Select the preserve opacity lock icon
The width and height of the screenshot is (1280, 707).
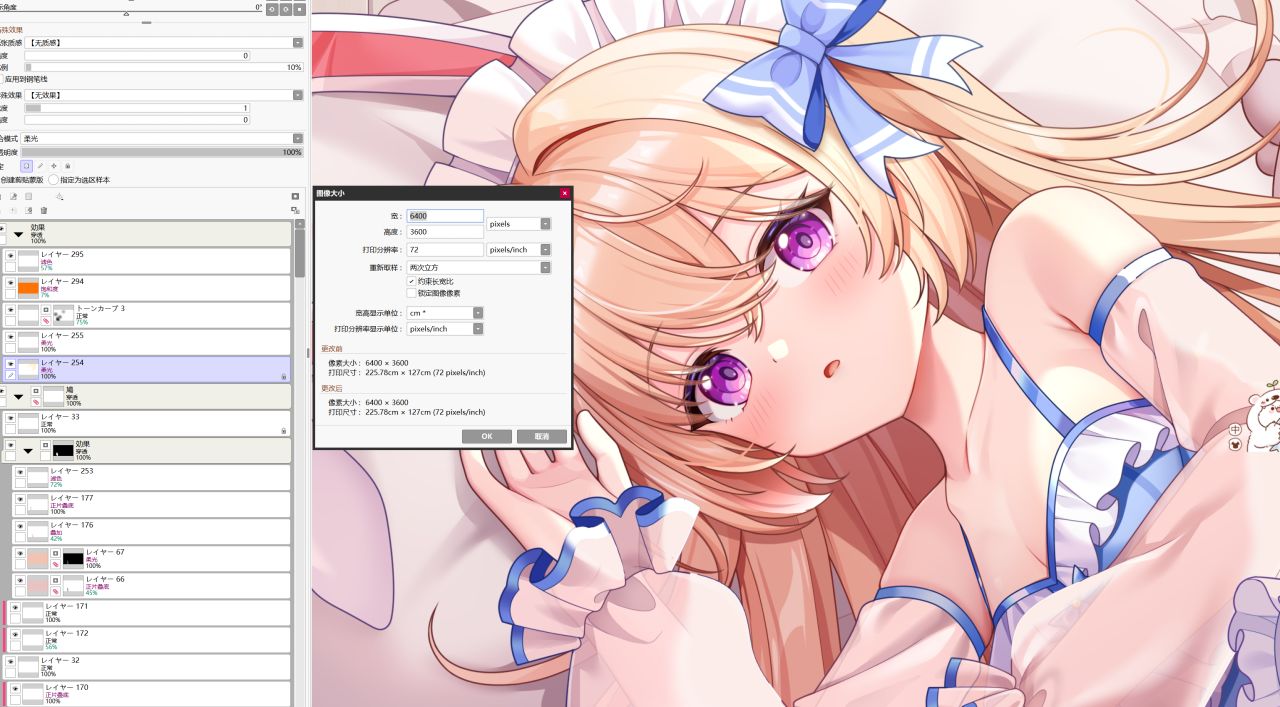click(27, 166)
